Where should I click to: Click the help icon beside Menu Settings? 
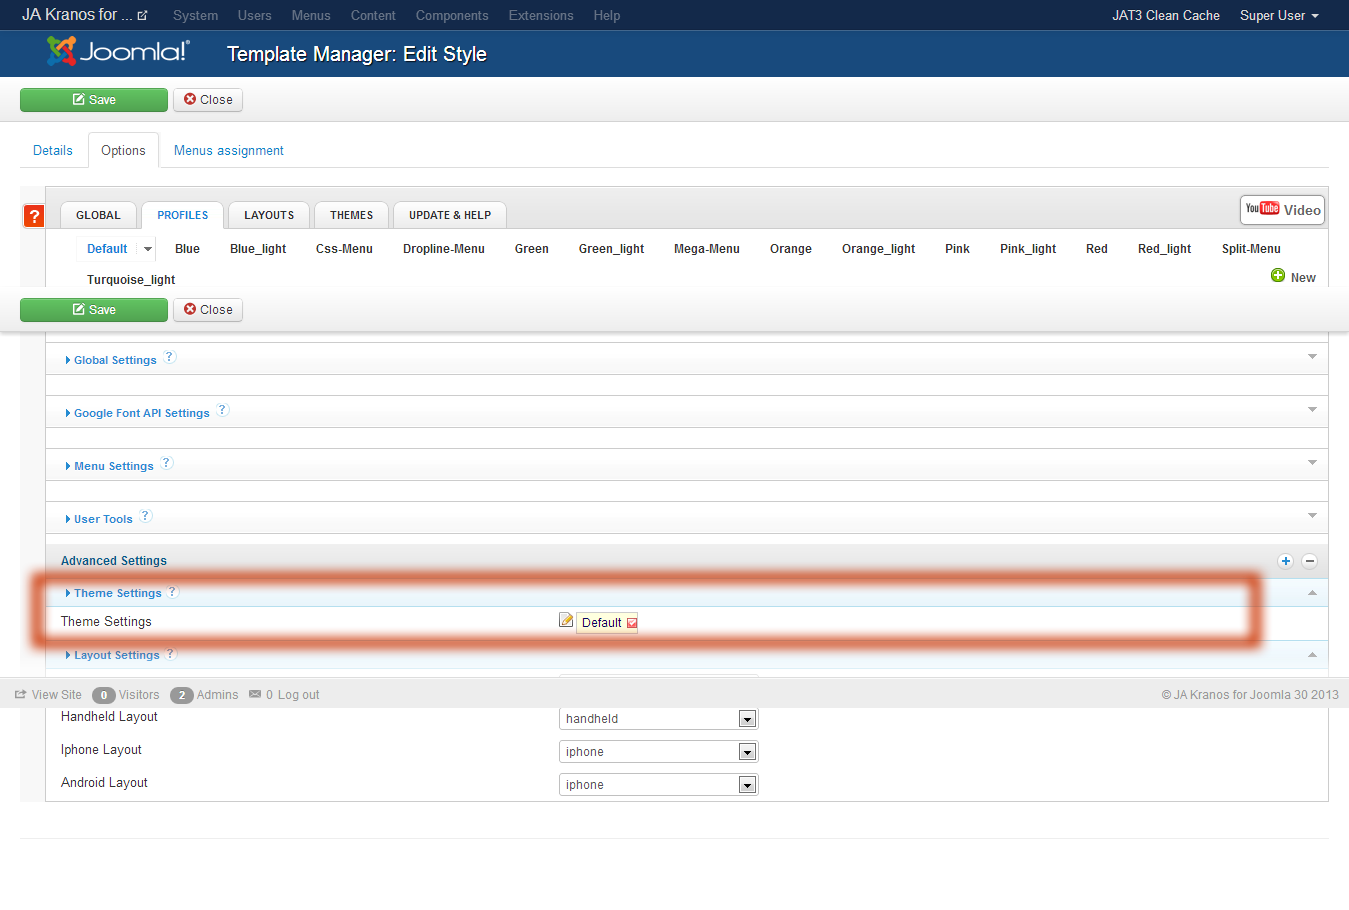point(167,463)
